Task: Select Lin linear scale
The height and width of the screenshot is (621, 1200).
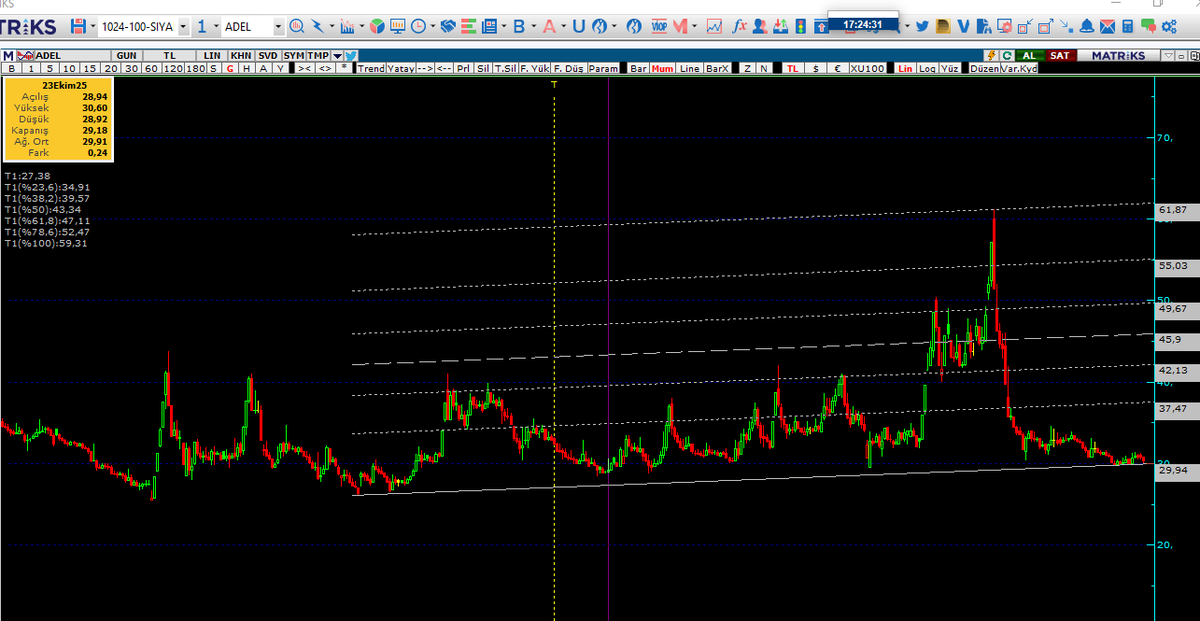Action: (905, 68)
